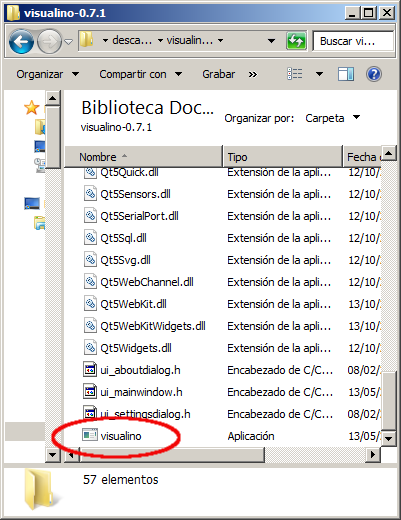
Task: Select the visualino application icon
Action: click(90, 435)
